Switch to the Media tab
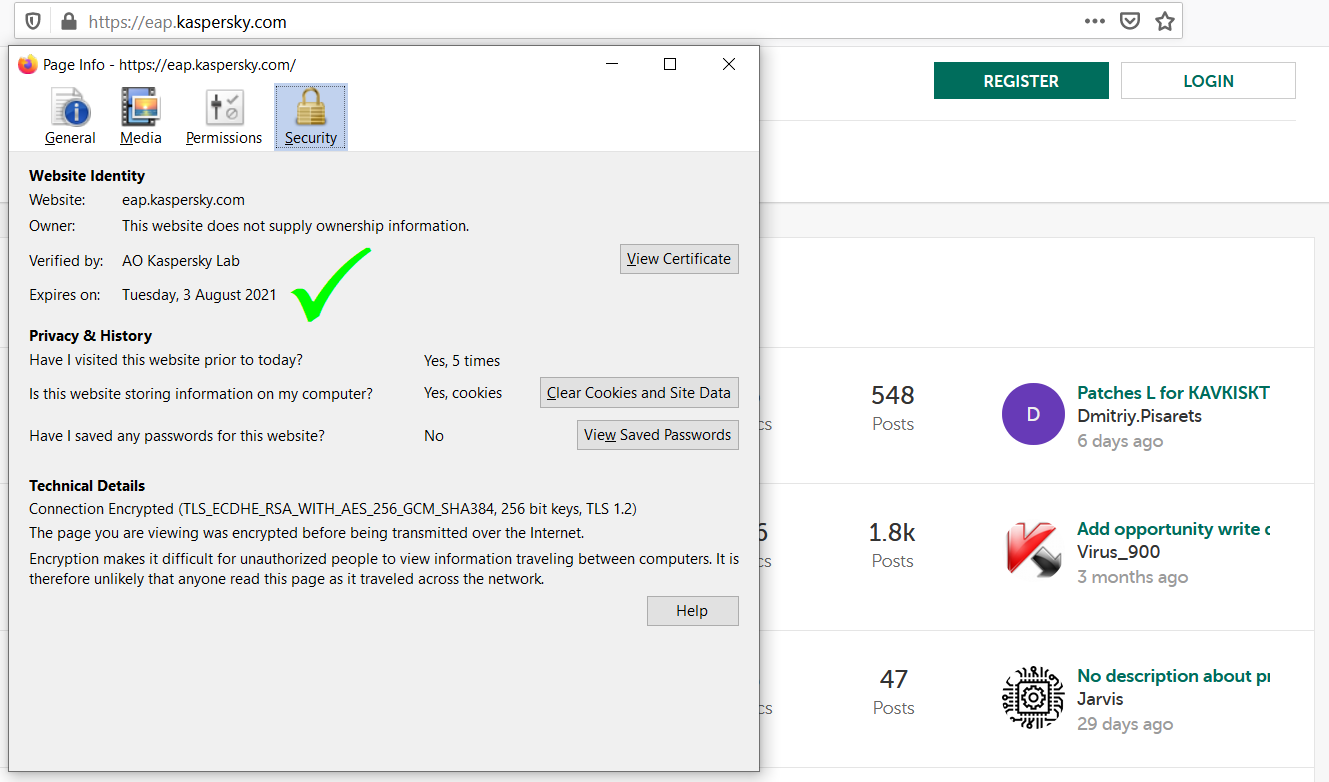This screenshot has width=1329, height=782. click(141, 117)
